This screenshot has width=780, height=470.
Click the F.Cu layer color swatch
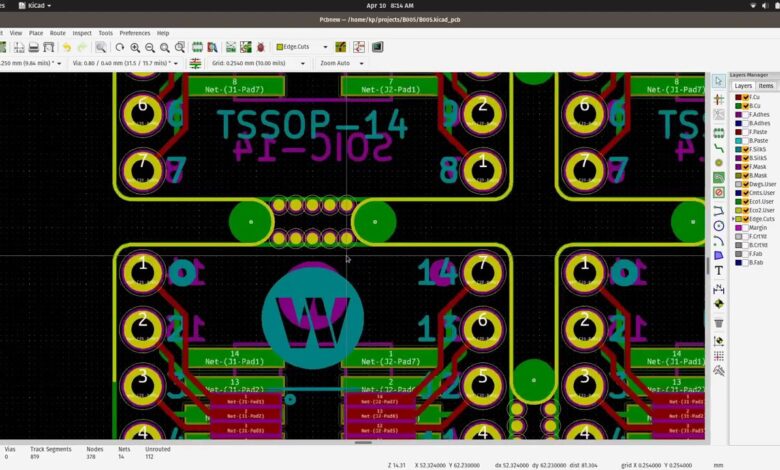coord(738,97)
